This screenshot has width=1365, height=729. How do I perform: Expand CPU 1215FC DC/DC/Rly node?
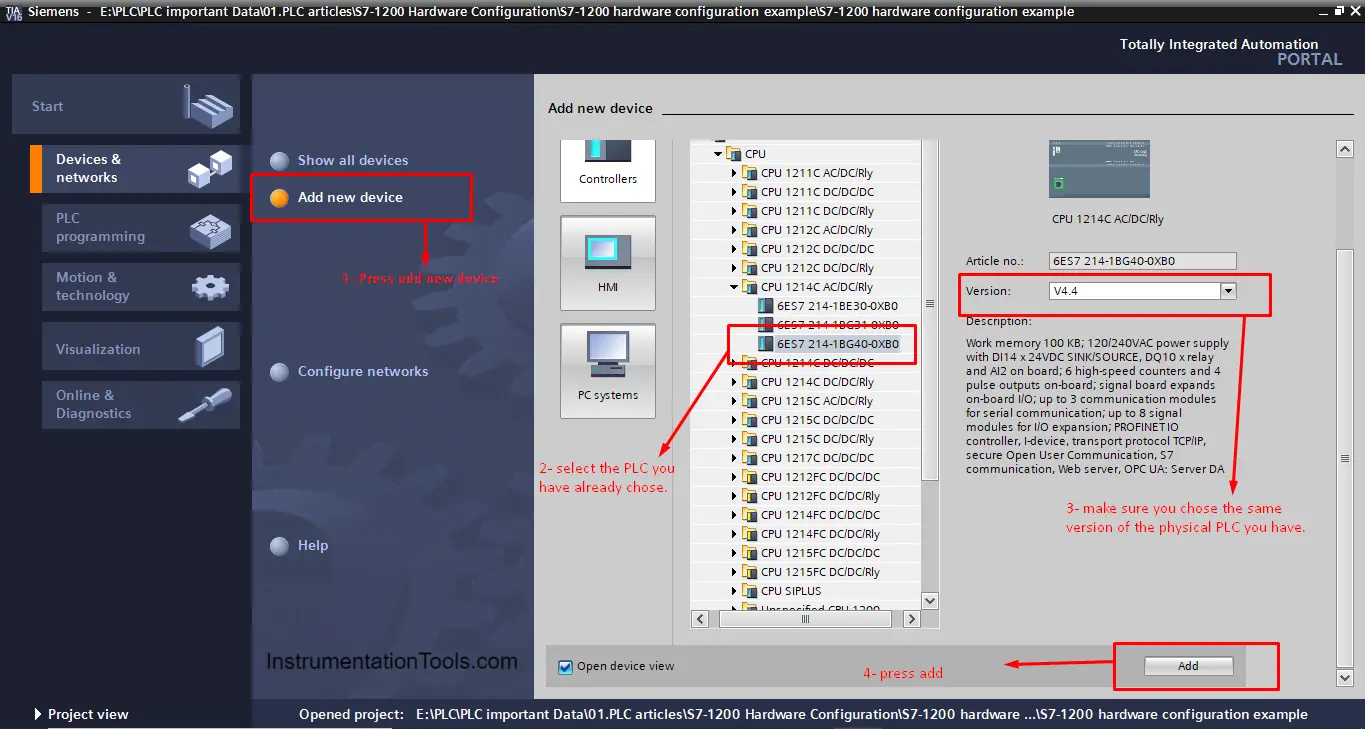pyautogui.click(x=734, y=572)
